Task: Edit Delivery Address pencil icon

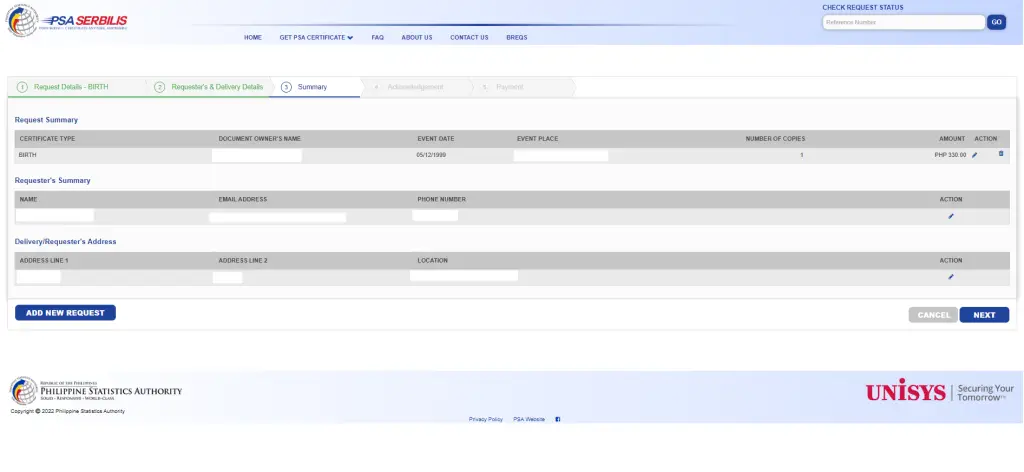Action: (x=951, y=277)
